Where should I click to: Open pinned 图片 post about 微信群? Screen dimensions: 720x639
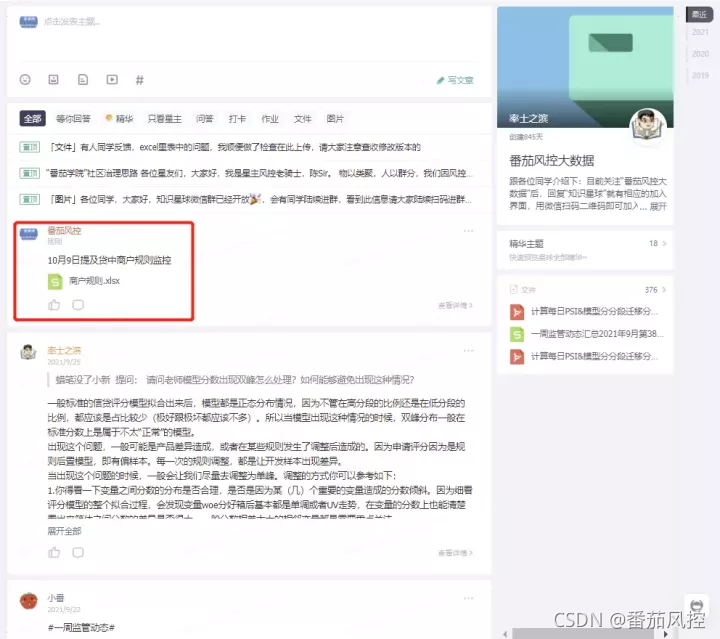tap(259, 199)
